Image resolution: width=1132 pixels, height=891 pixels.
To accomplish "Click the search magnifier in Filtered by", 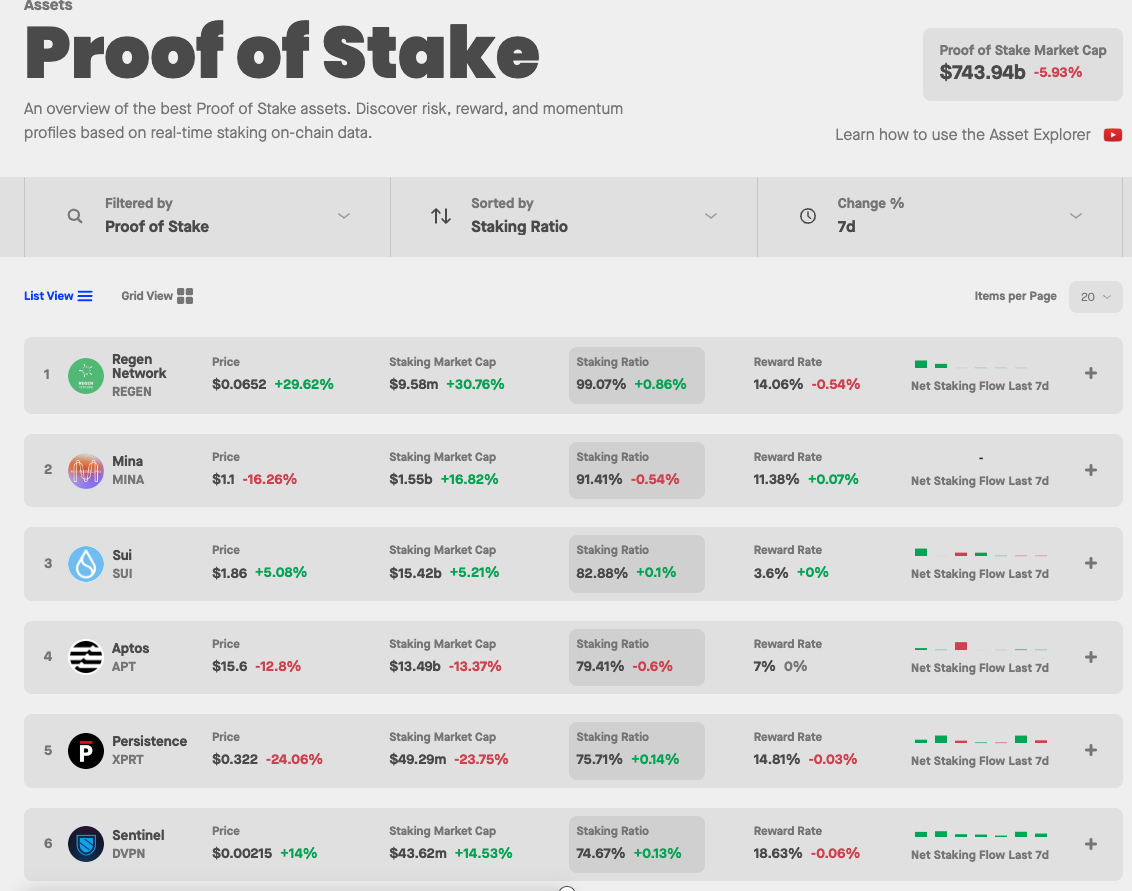I will coord(74,216).
